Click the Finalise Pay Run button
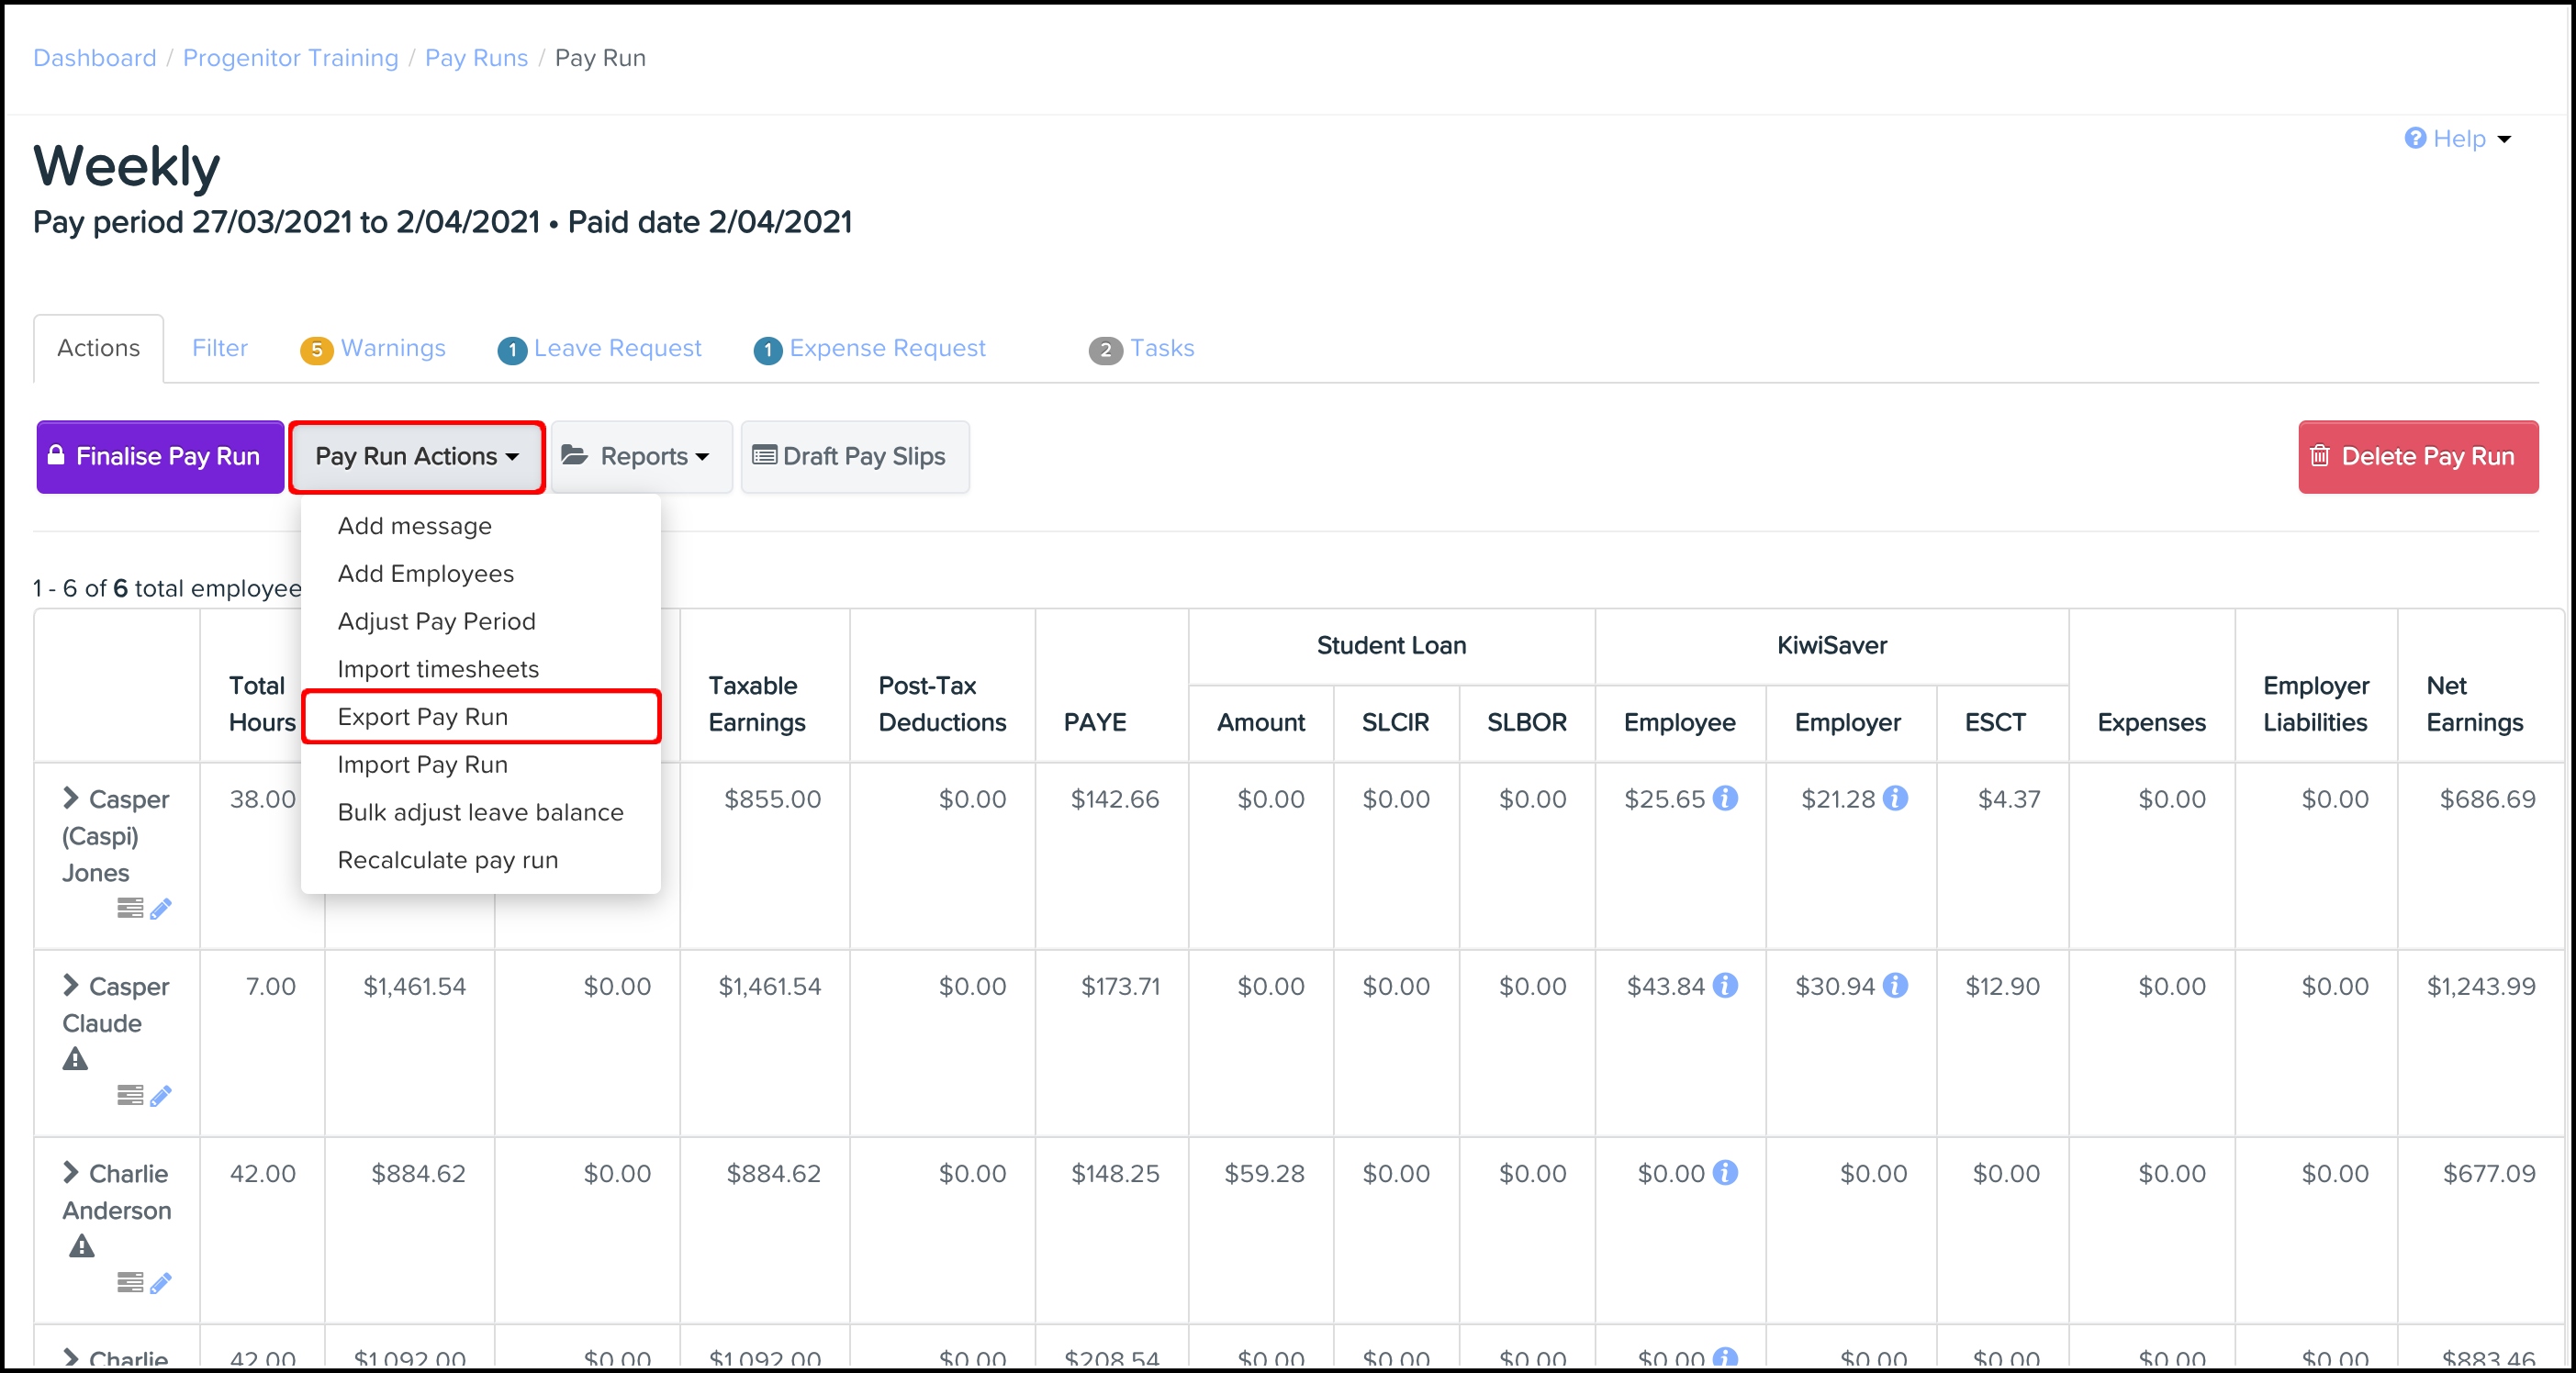Screen dimensions: 2576x1373 160,457
